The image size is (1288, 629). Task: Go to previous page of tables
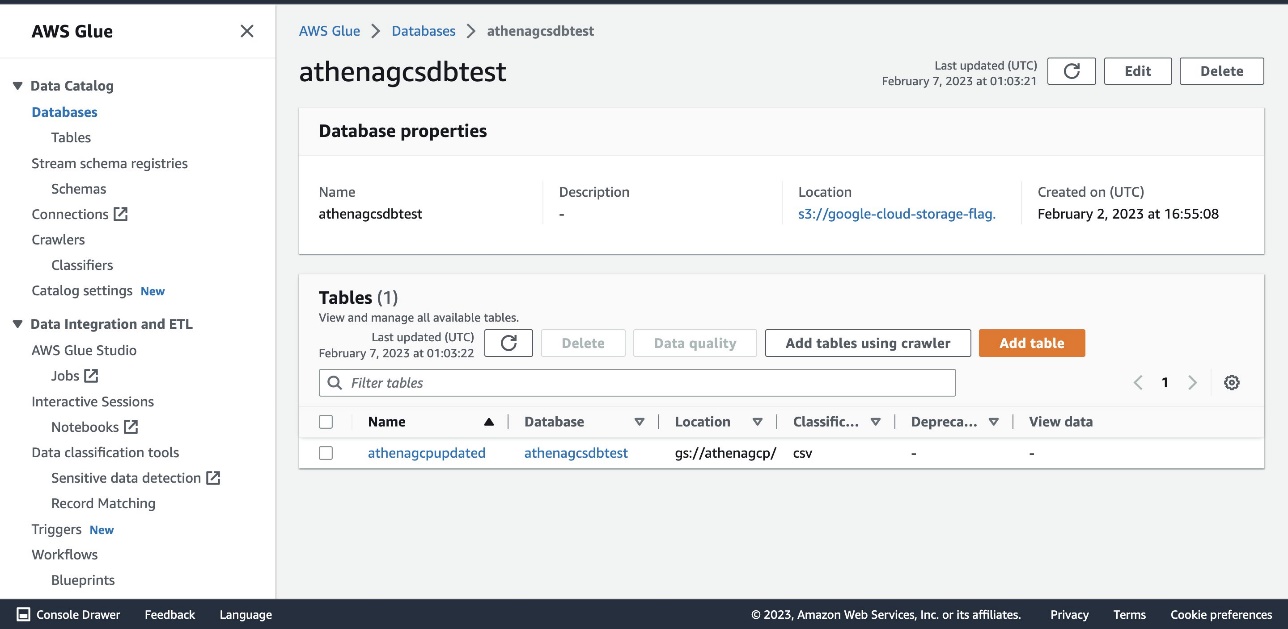point(1138,383)
